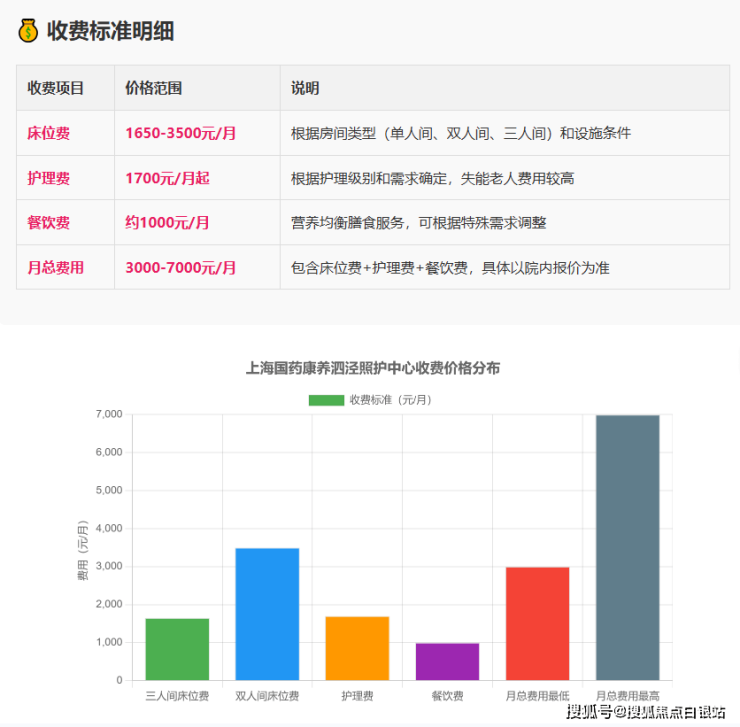The height and width of the screenshot is (727, 740).
Task: Click the 收费项目 column header
Action: point(56,88)
